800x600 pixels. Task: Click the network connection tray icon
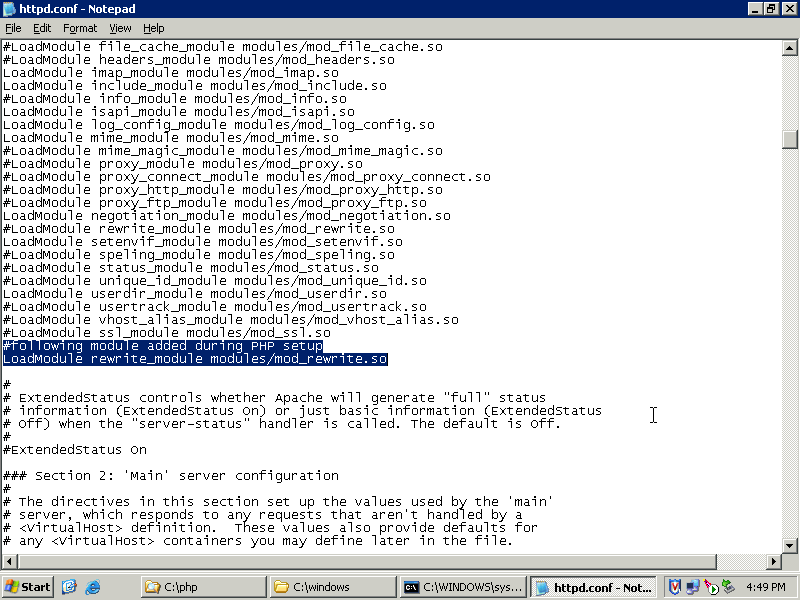[693, 587]
